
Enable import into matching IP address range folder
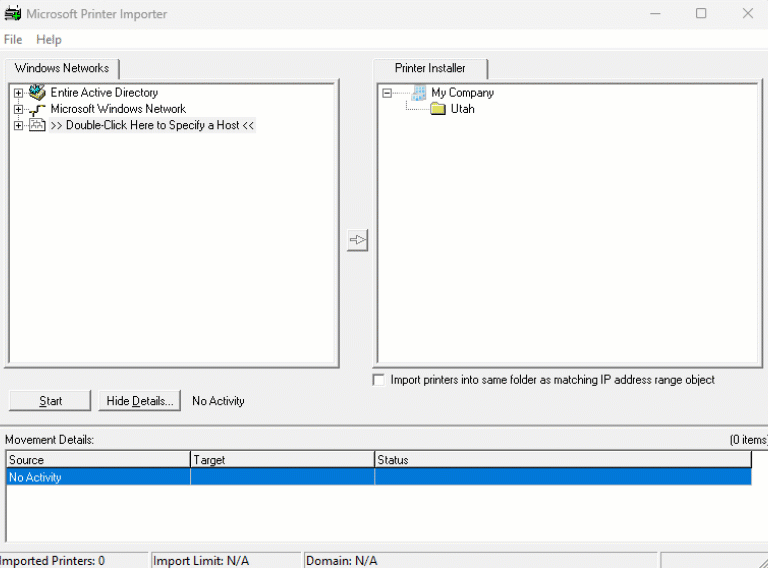[379, 380]
